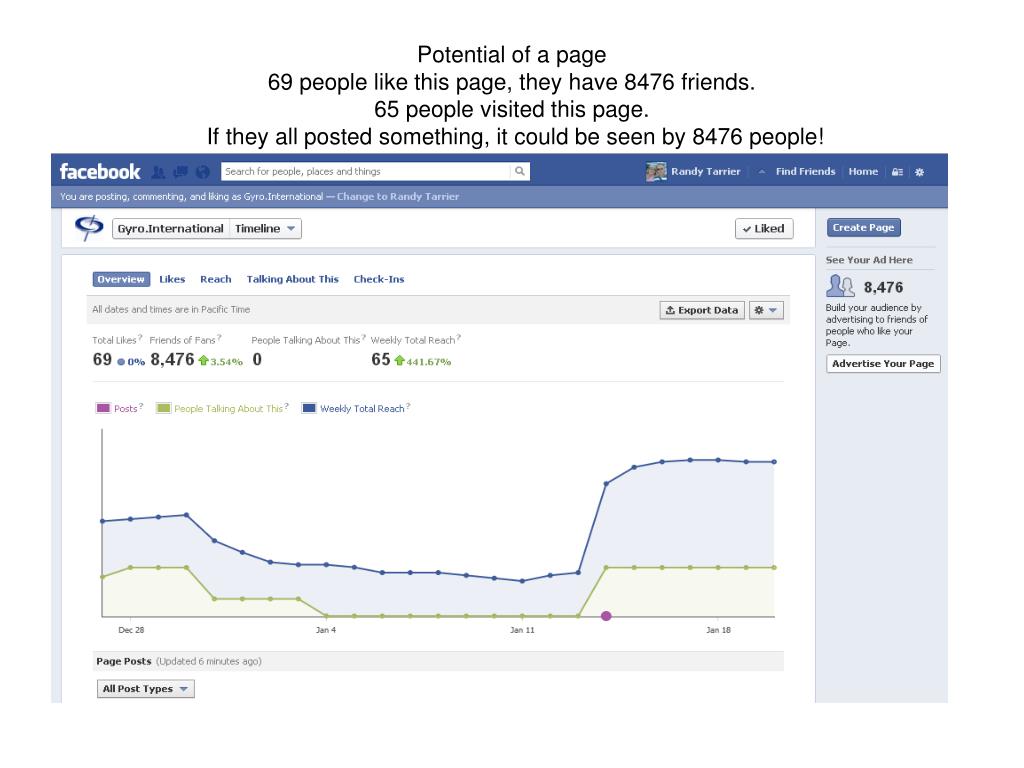Click Find Friends in header
Screen dimensions: 1024x768
805,171
